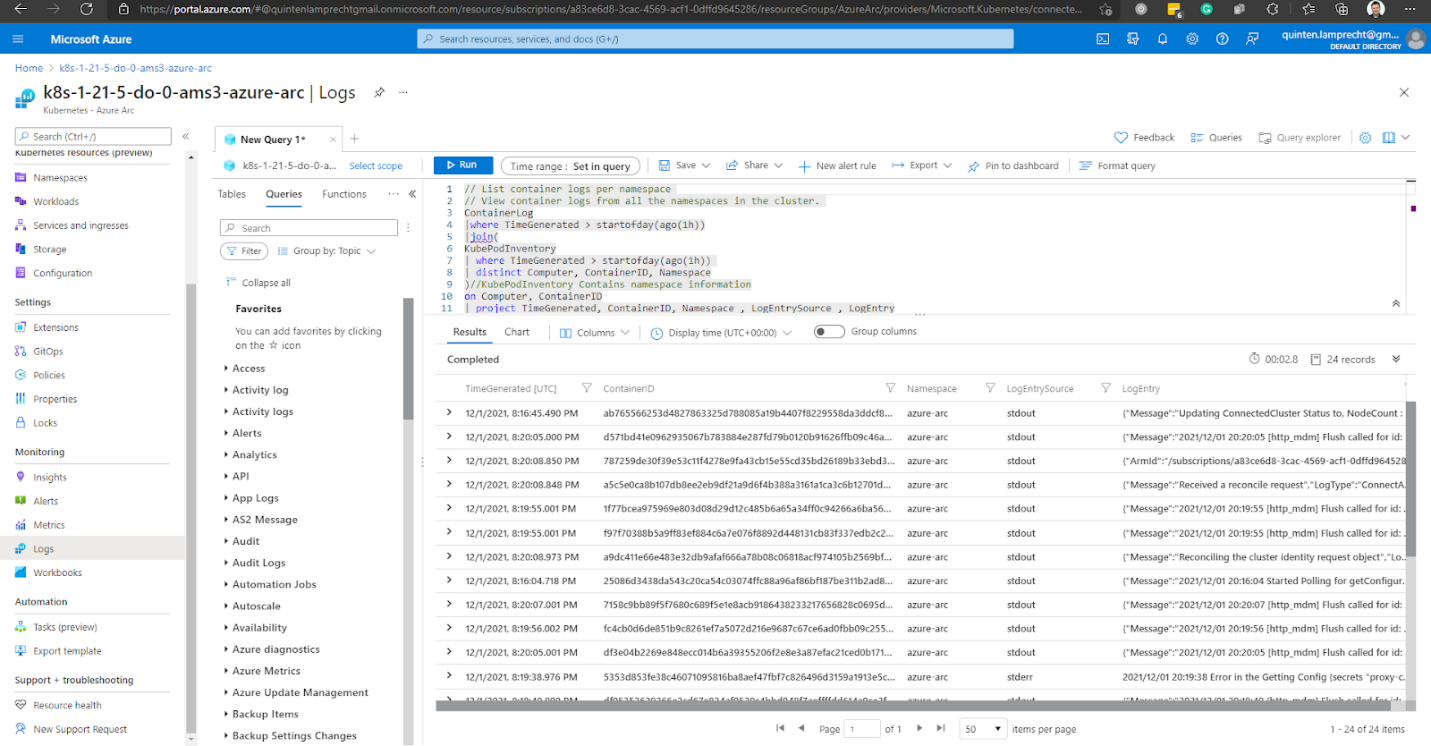Open GitOps in the left menu
The image size is (1431, 746).
click(x=48, y=351)
